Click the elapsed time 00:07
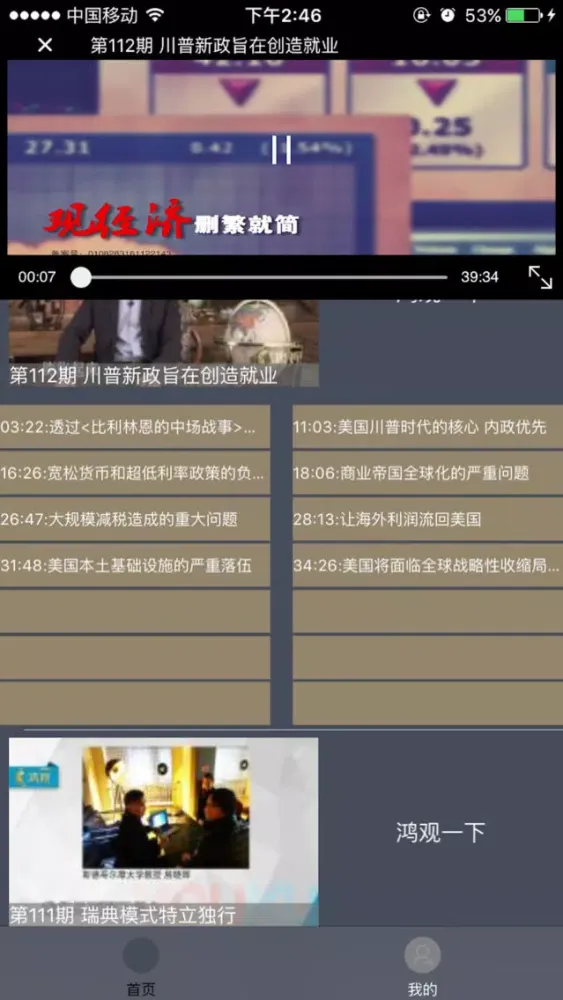This screenshot has height=1000, width=563. (x=36, y=277)
